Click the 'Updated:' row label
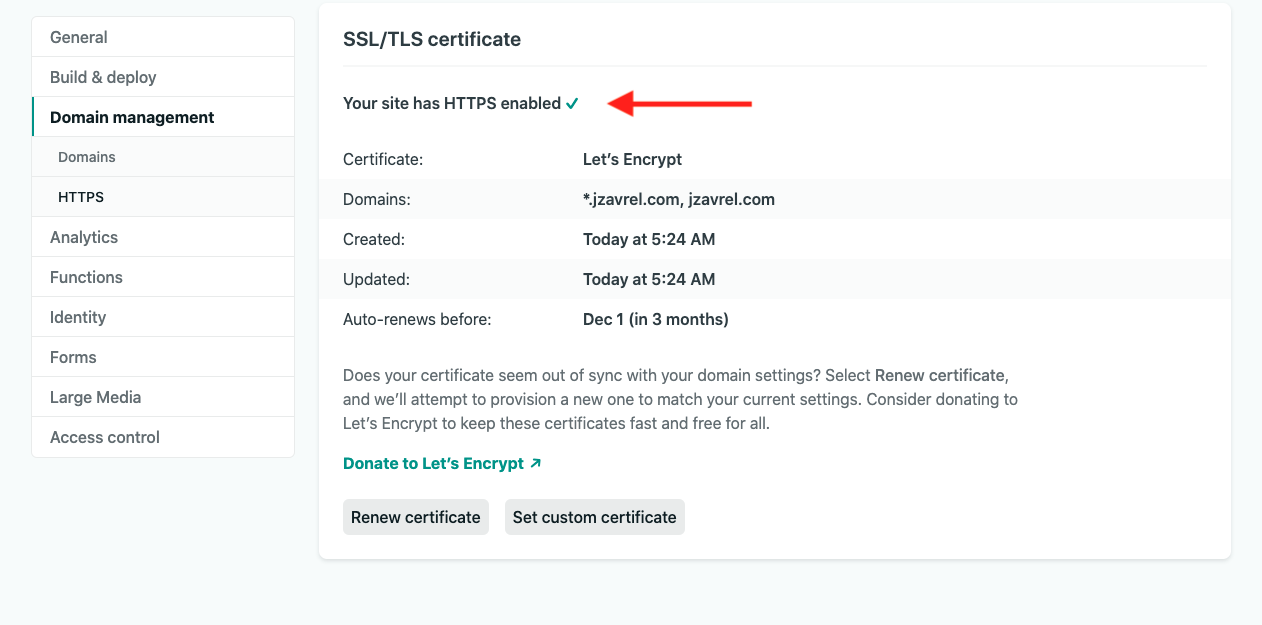This screenshot has height=625, width=1262. coord(376,279)
